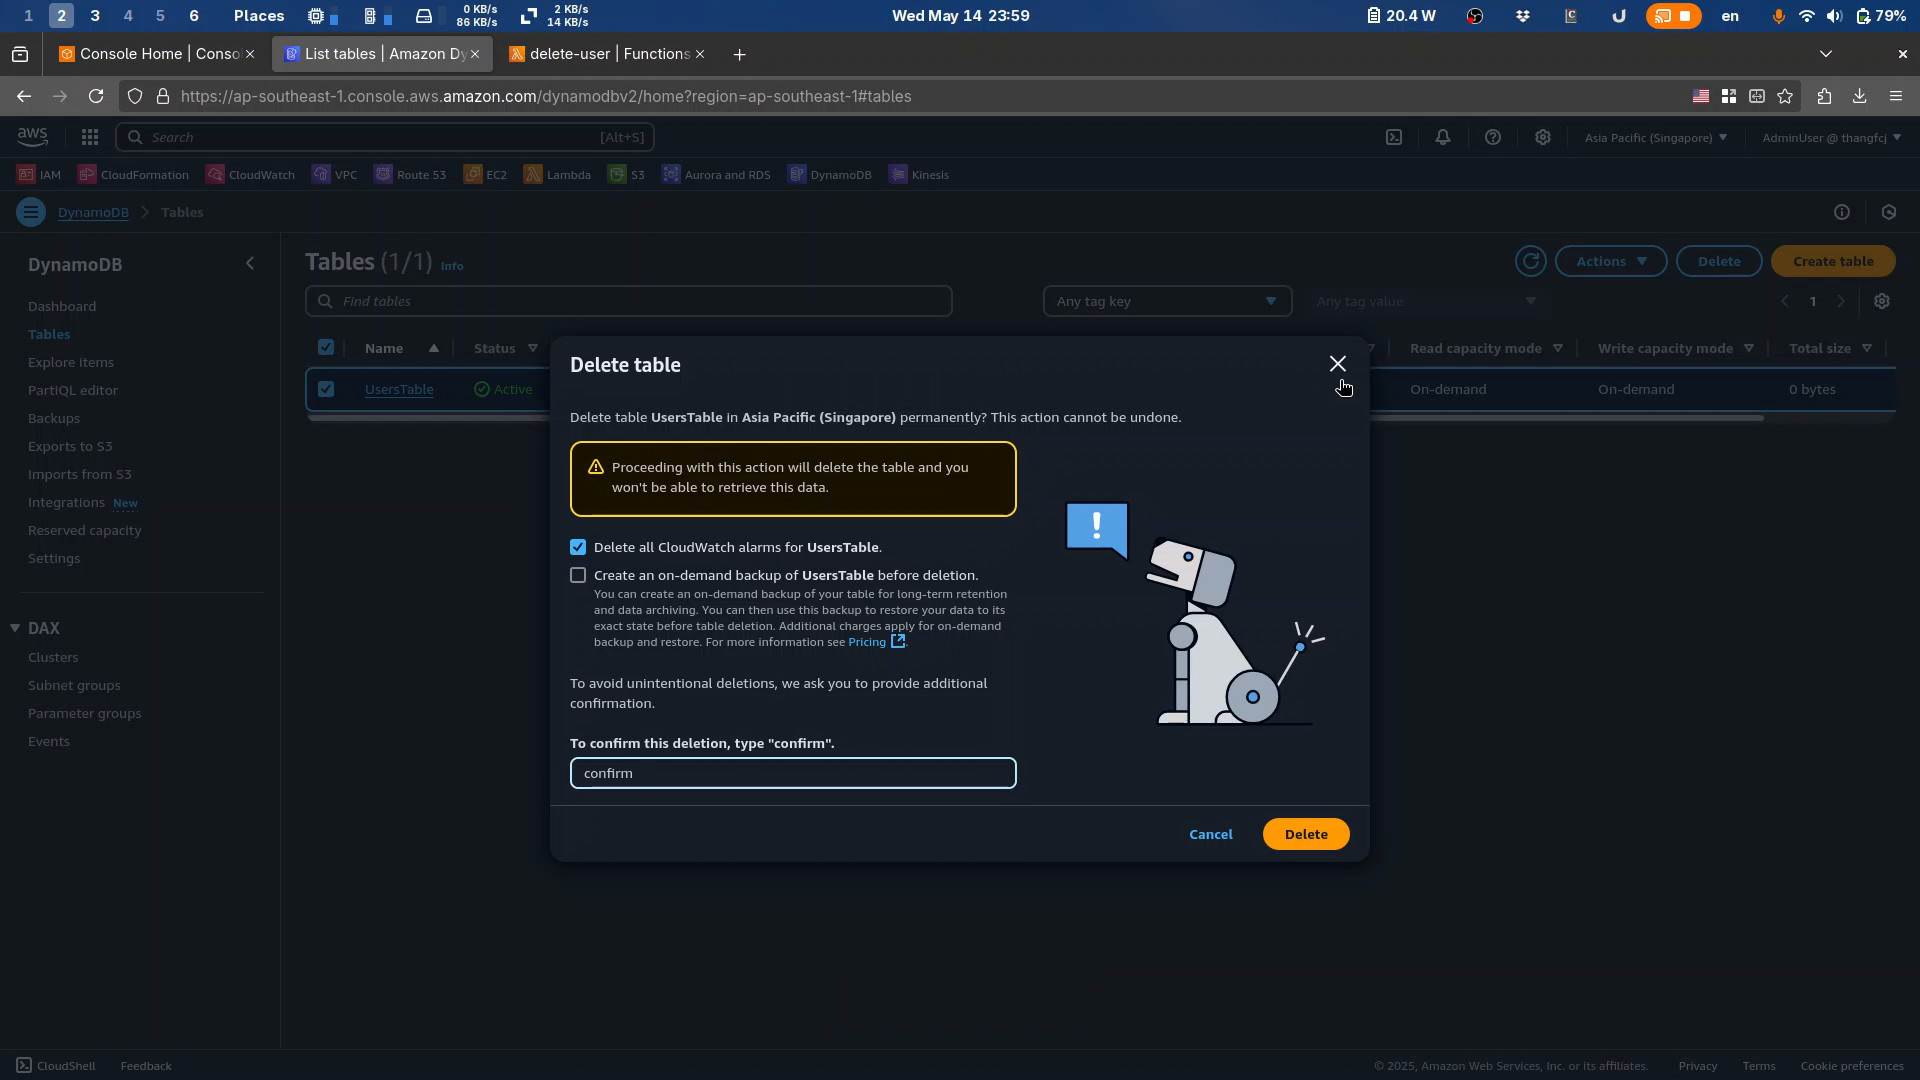This screenshot has width=1920, height=1080.
Task: Collapse the DAX section
Action: [x=15, y=628]
